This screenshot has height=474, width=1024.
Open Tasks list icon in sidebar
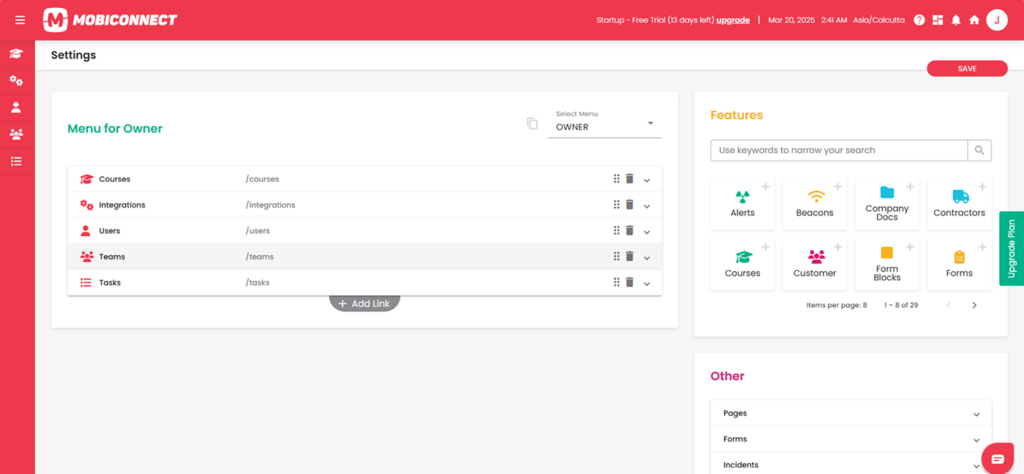16,161
